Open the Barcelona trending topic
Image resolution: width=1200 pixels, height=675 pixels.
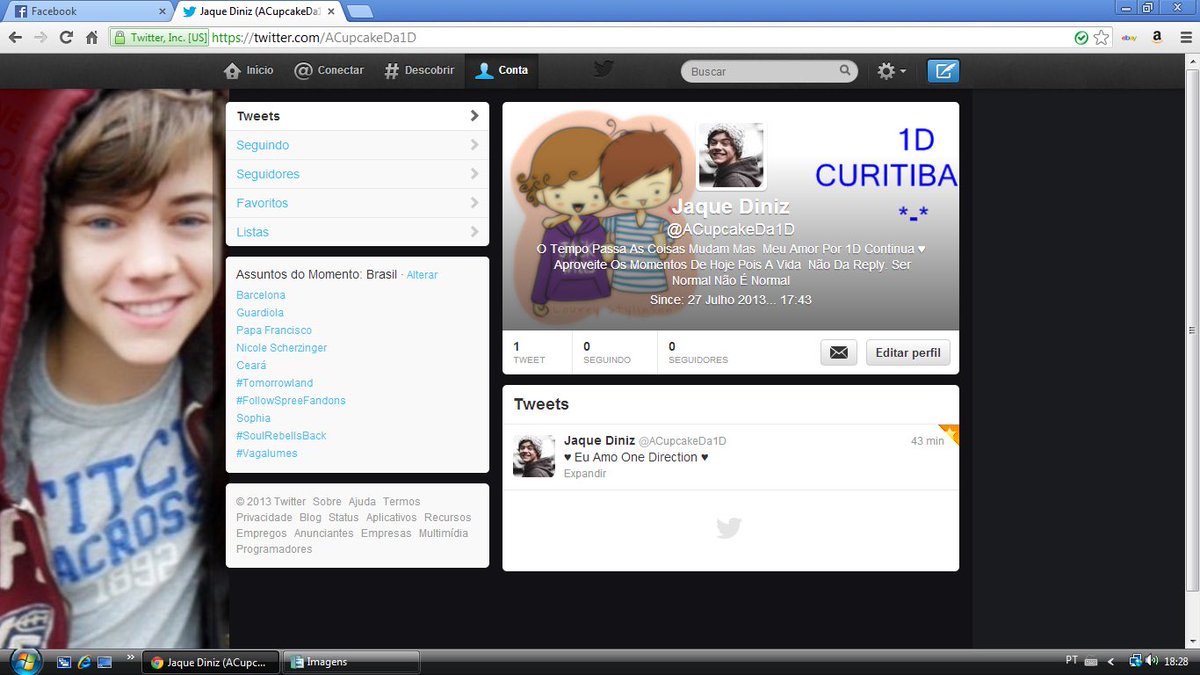261,295
